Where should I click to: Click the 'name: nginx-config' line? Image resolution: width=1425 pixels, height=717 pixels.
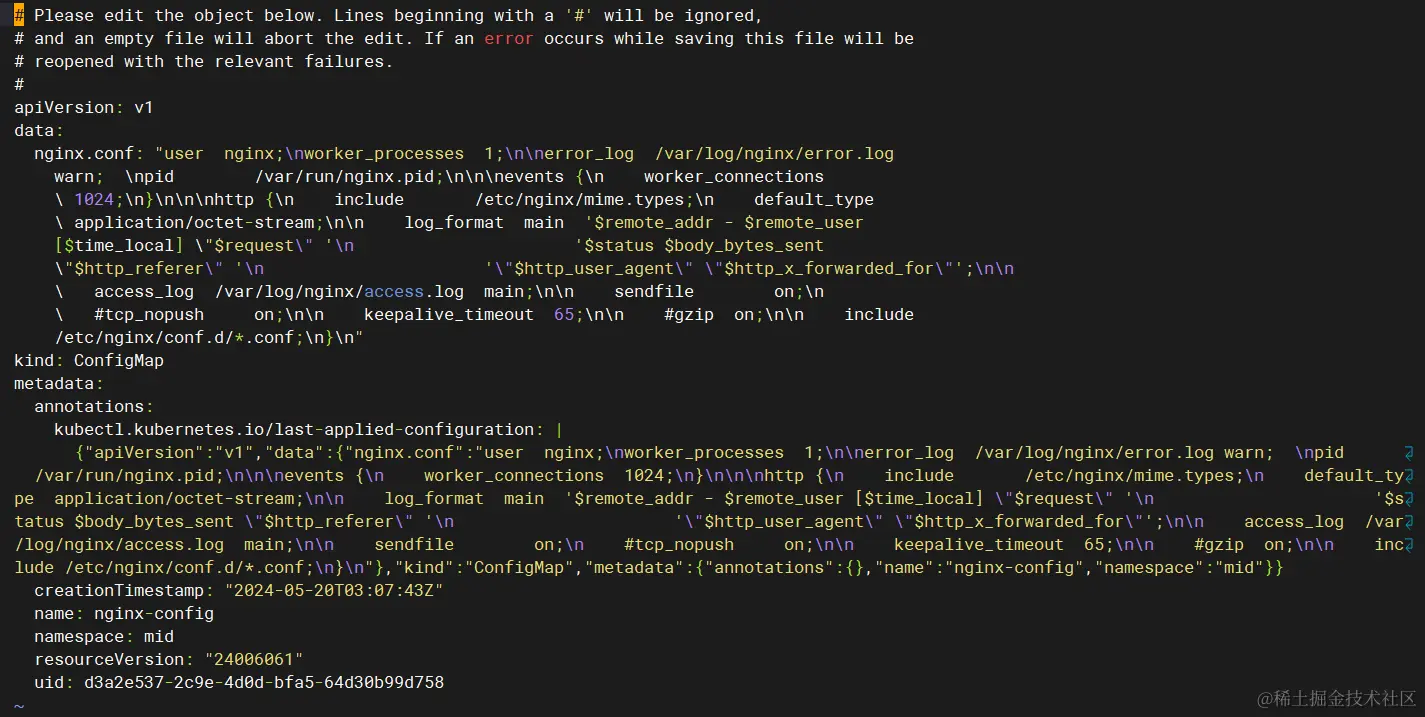click(x=124, y=613)
